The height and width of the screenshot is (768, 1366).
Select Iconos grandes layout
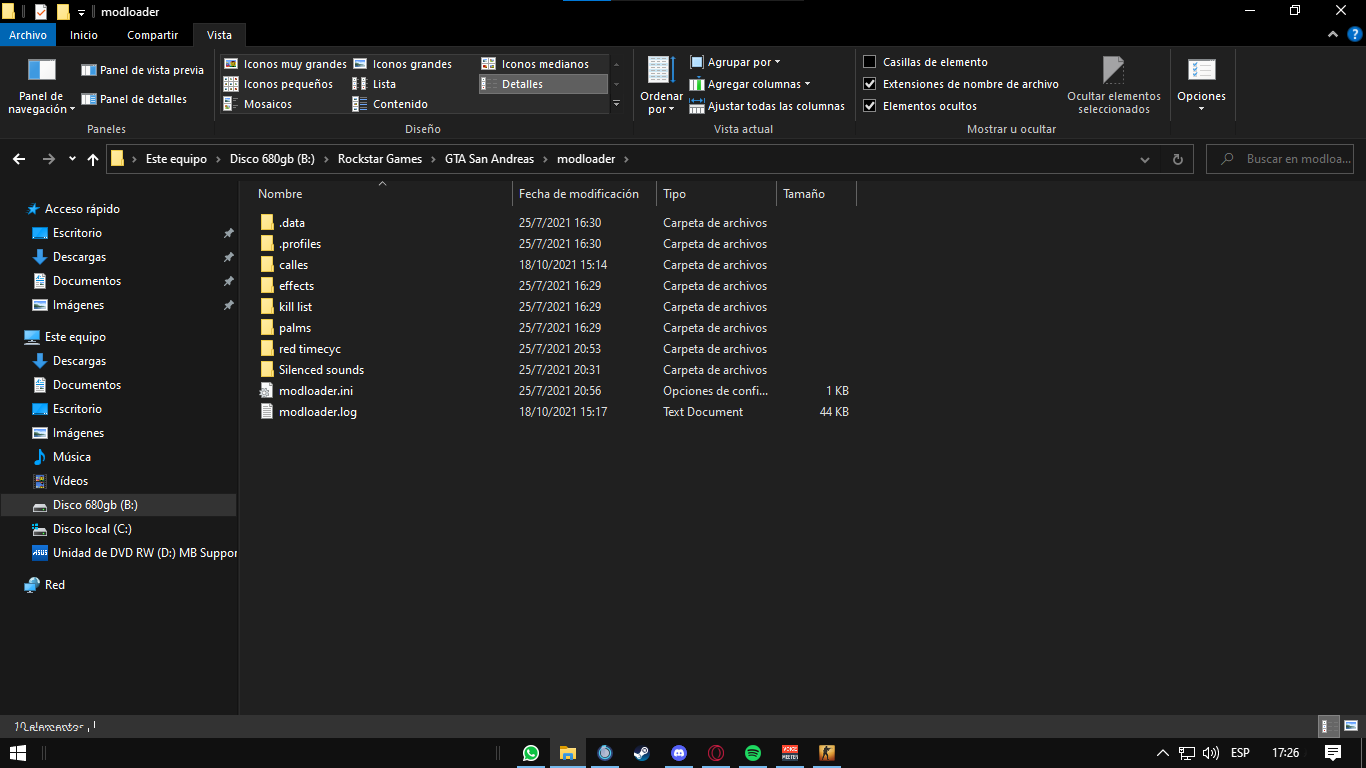coord(402,64)
